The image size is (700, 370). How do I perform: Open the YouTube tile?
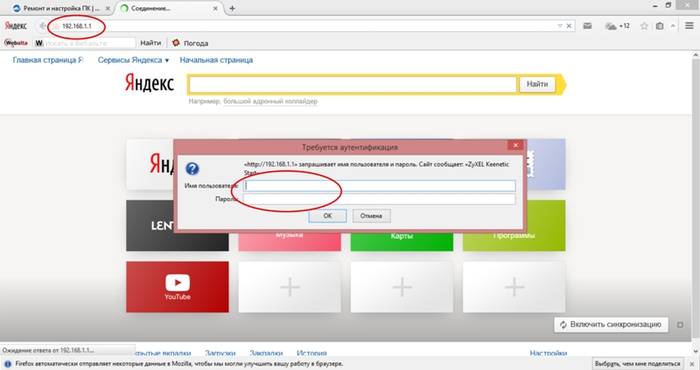177,287
